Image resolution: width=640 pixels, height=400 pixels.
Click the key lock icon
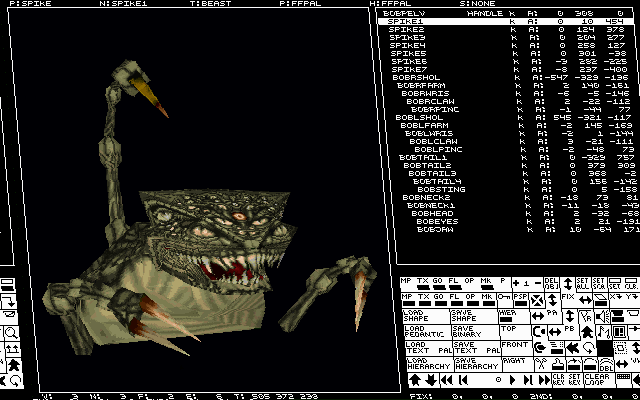505,297
